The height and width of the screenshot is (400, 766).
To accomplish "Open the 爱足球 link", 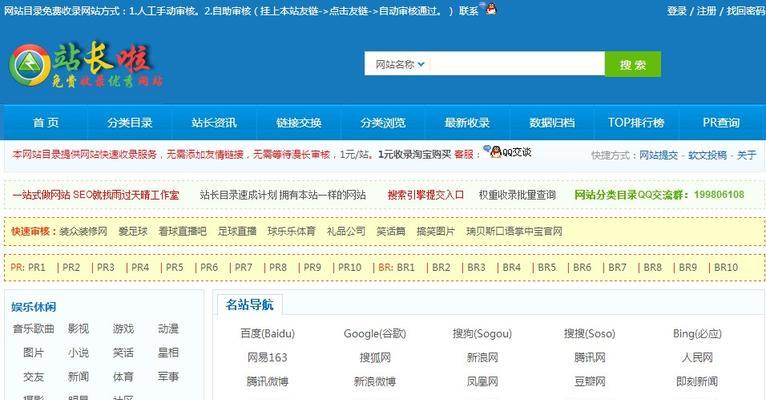I will (132, 231).
